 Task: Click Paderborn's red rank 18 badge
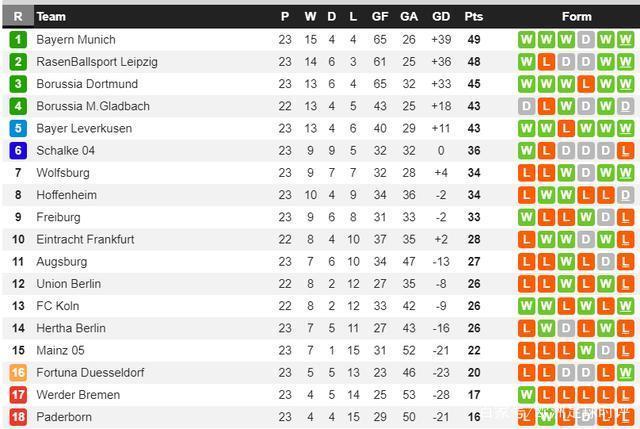click(18, 417)
